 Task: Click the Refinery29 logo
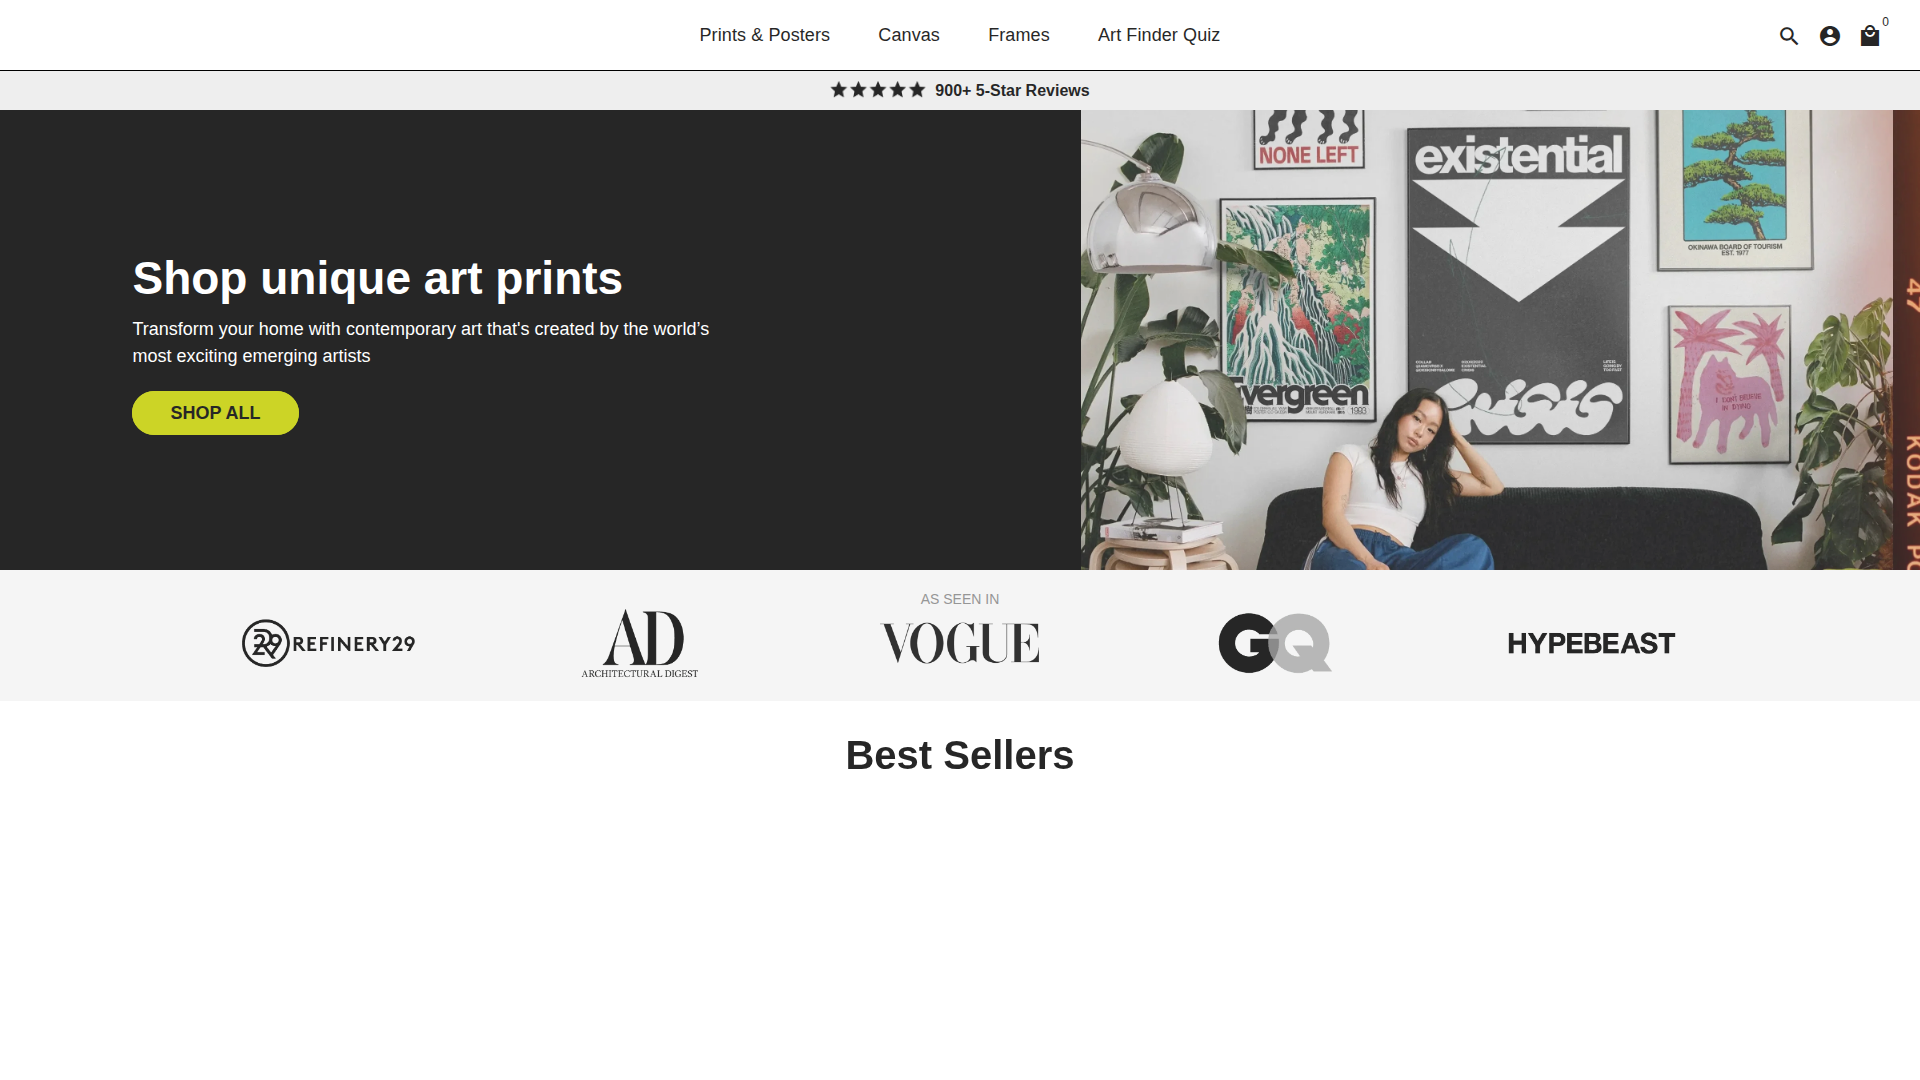click(329, 643)
